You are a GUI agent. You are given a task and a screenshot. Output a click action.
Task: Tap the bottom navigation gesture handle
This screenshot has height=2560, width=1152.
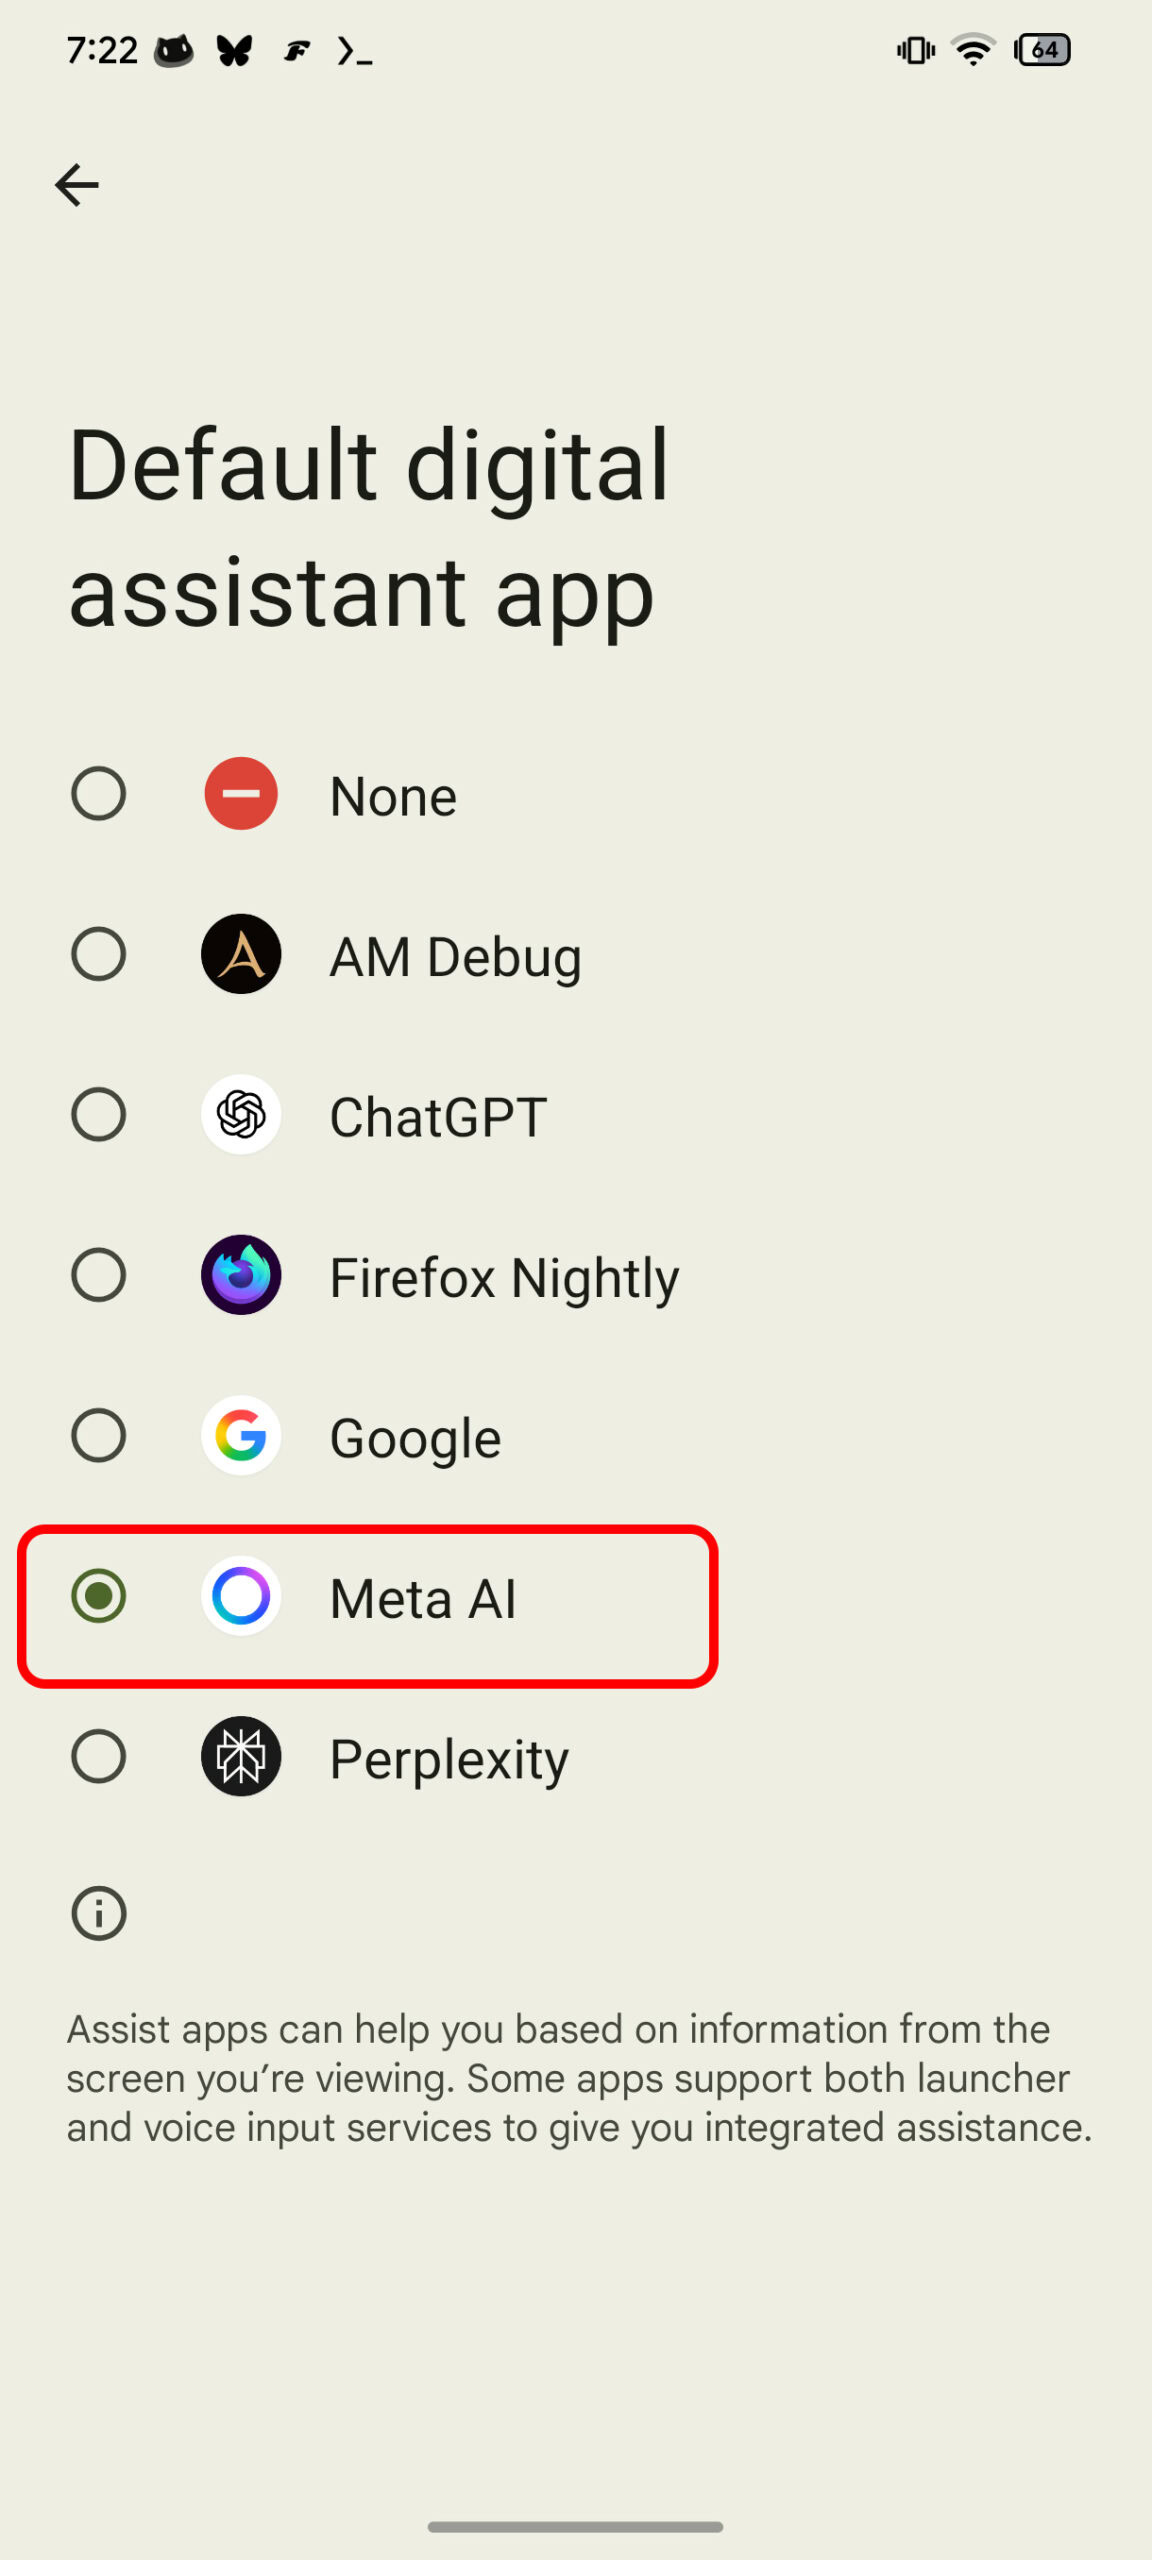pyautogui.click(x=575, y=2527)
